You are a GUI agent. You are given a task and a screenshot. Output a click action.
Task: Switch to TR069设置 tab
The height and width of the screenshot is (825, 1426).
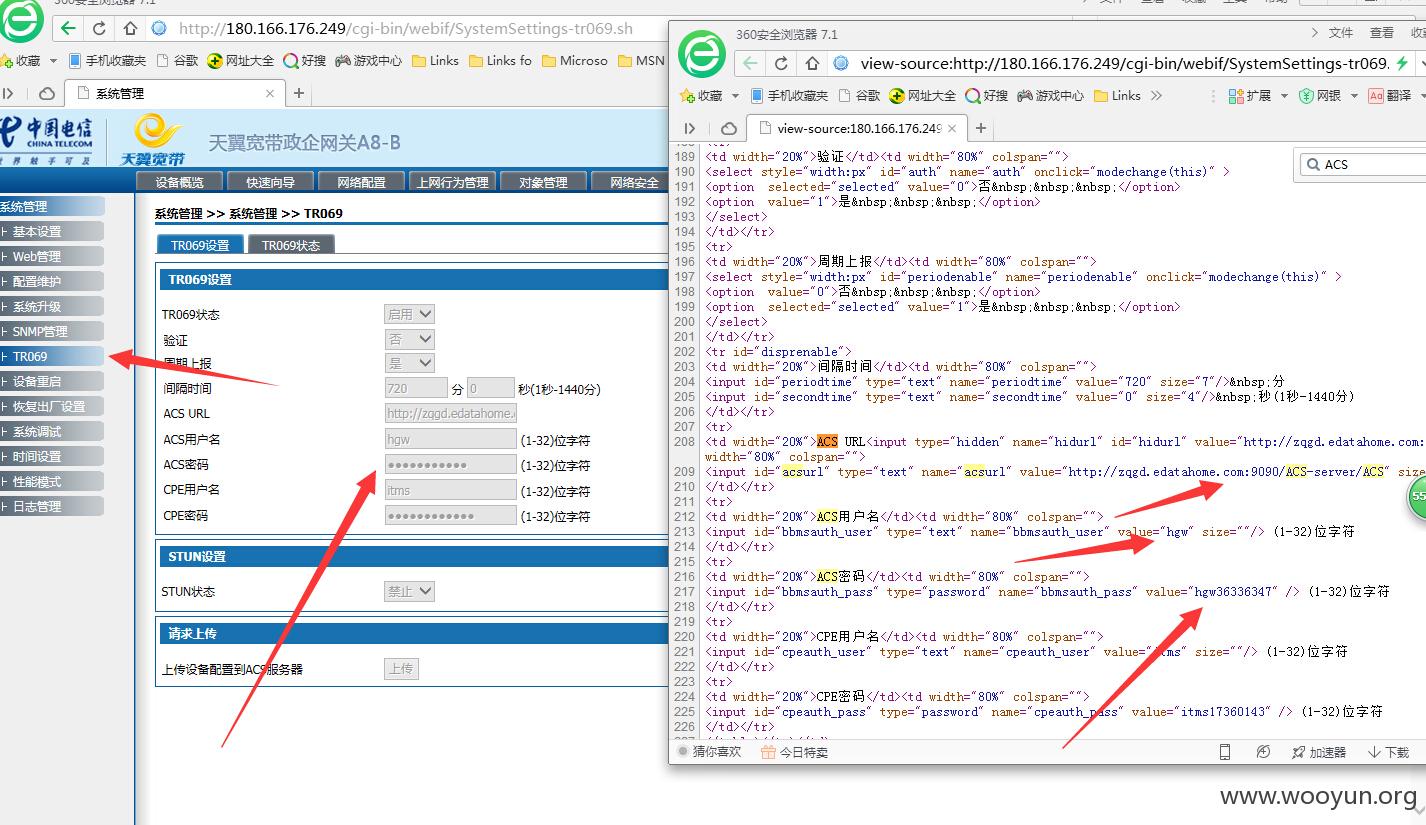click(x=200, y=245)
